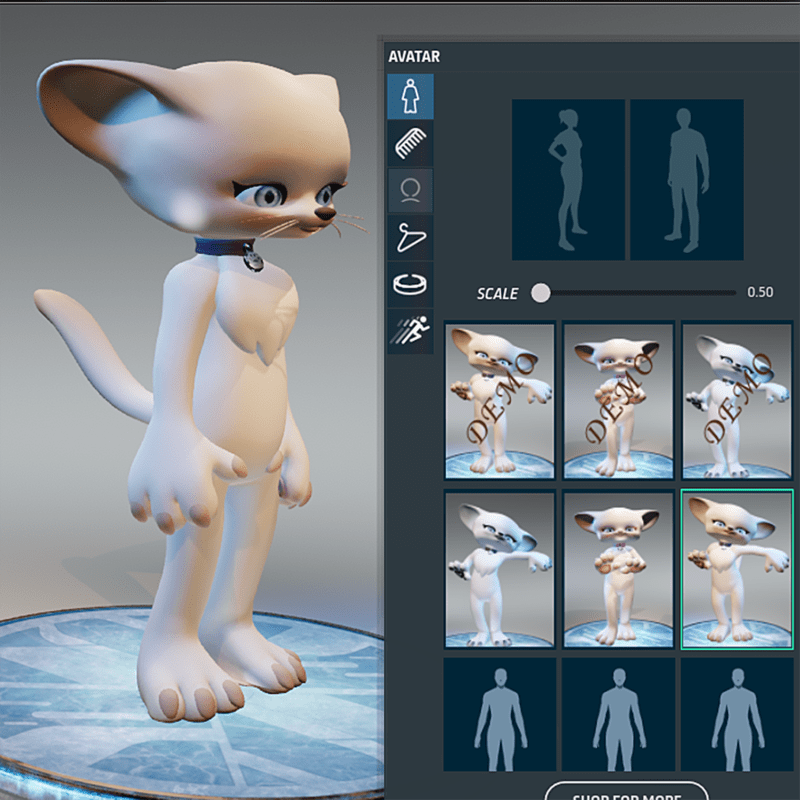Open the face customization icon
The width and height of the screenshot is (800, 800).
410,190
